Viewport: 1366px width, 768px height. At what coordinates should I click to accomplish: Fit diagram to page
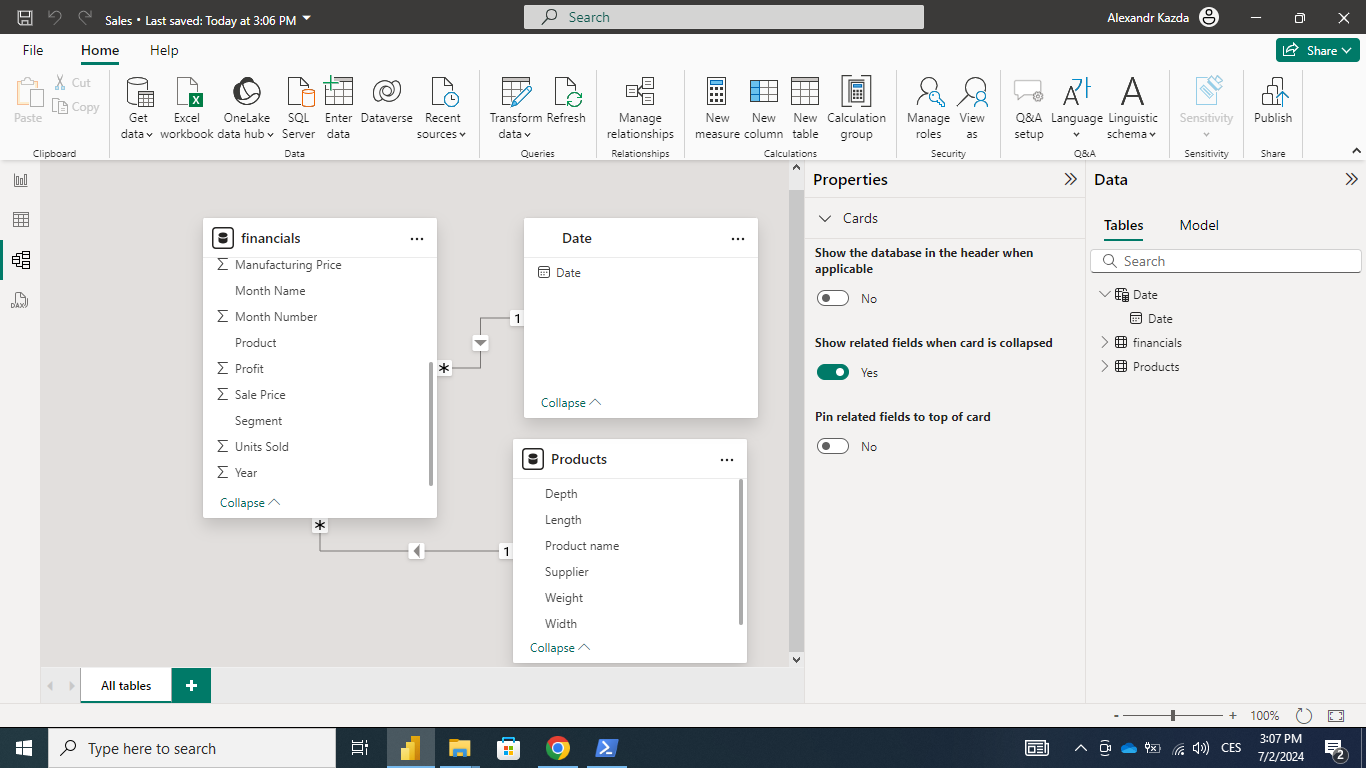click(1336, 716)
